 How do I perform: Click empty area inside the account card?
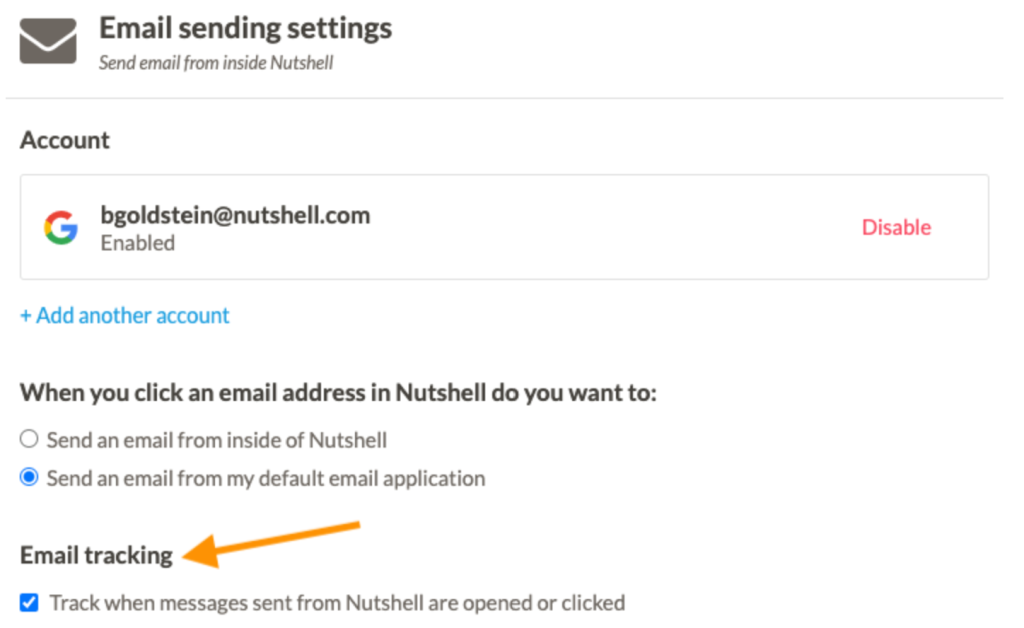pyautogui.click(x=614, y=227)
